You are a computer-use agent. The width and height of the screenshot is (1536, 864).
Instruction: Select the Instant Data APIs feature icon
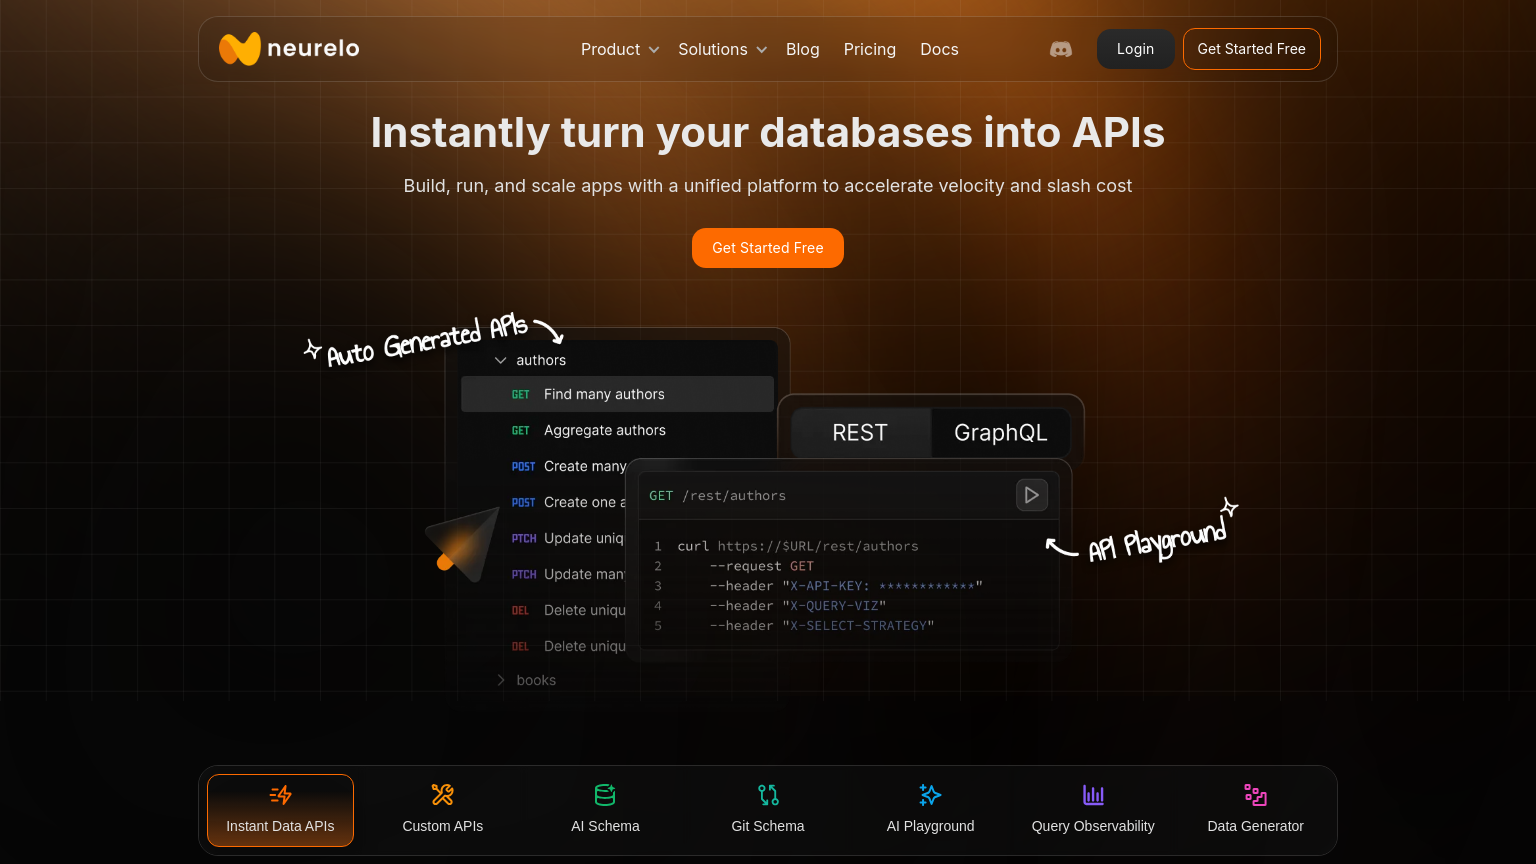(x=280, y=795)
